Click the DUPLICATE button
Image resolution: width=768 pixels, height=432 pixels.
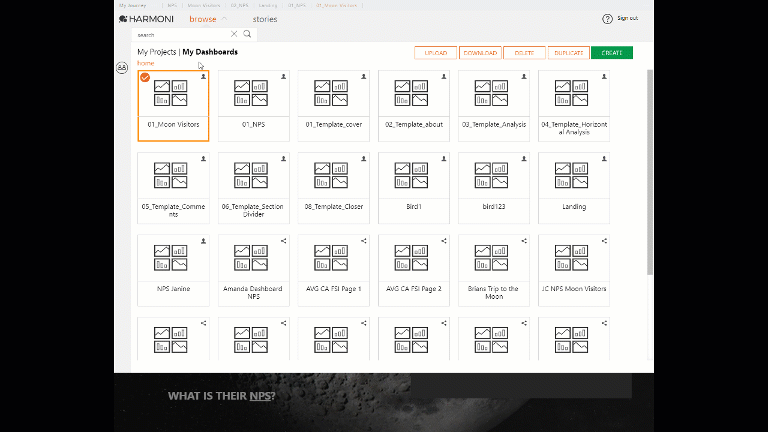pyautogui.click(x=569, y=53)
